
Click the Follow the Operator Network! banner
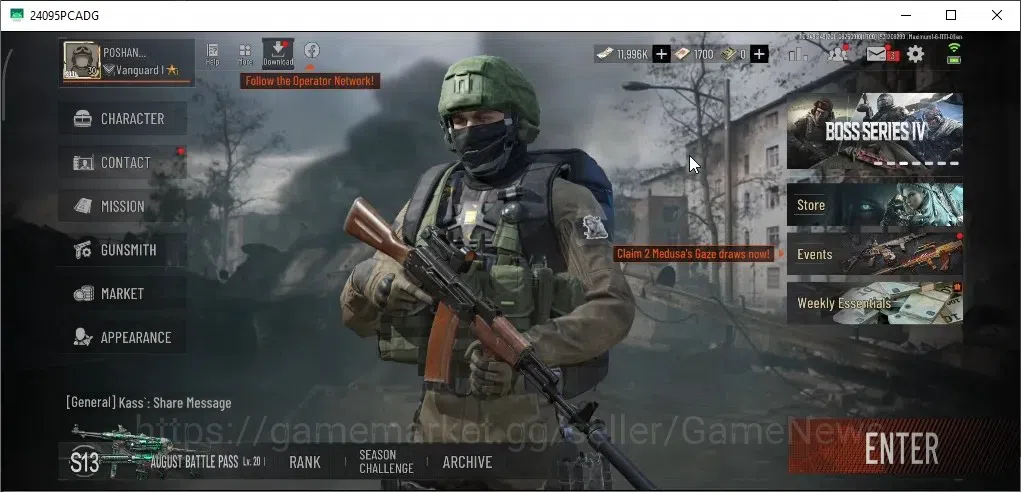(x=310, y=81)
